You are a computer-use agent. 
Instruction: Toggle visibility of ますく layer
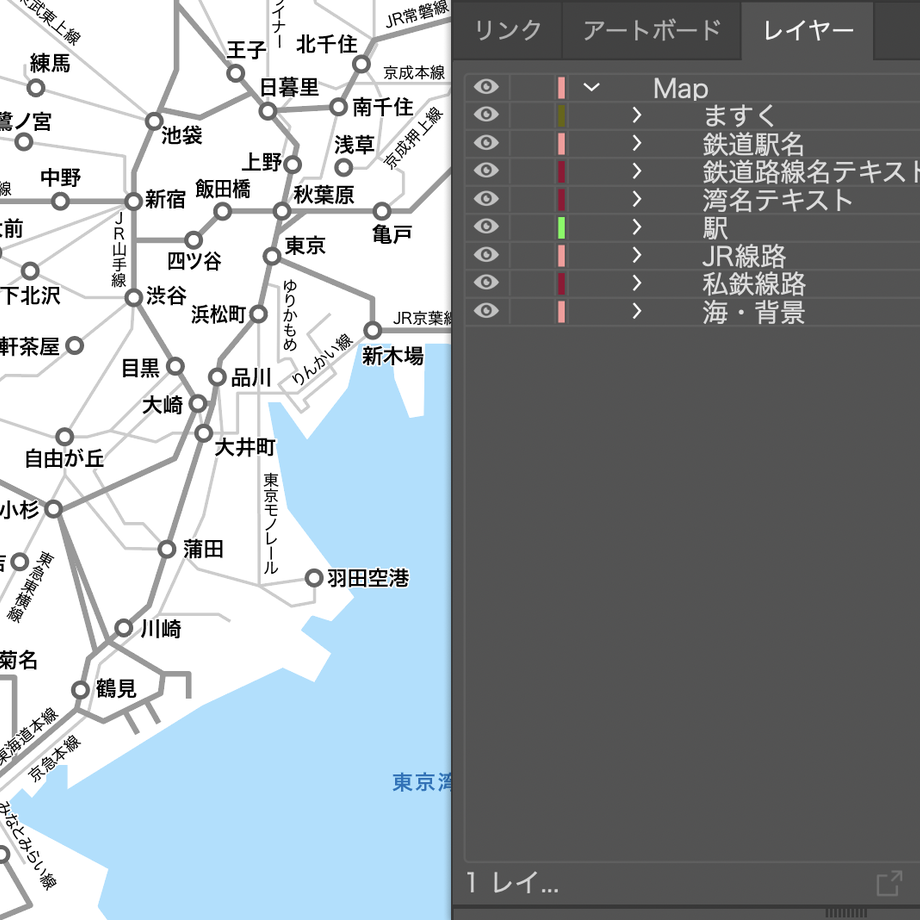(x=486, y=114)
